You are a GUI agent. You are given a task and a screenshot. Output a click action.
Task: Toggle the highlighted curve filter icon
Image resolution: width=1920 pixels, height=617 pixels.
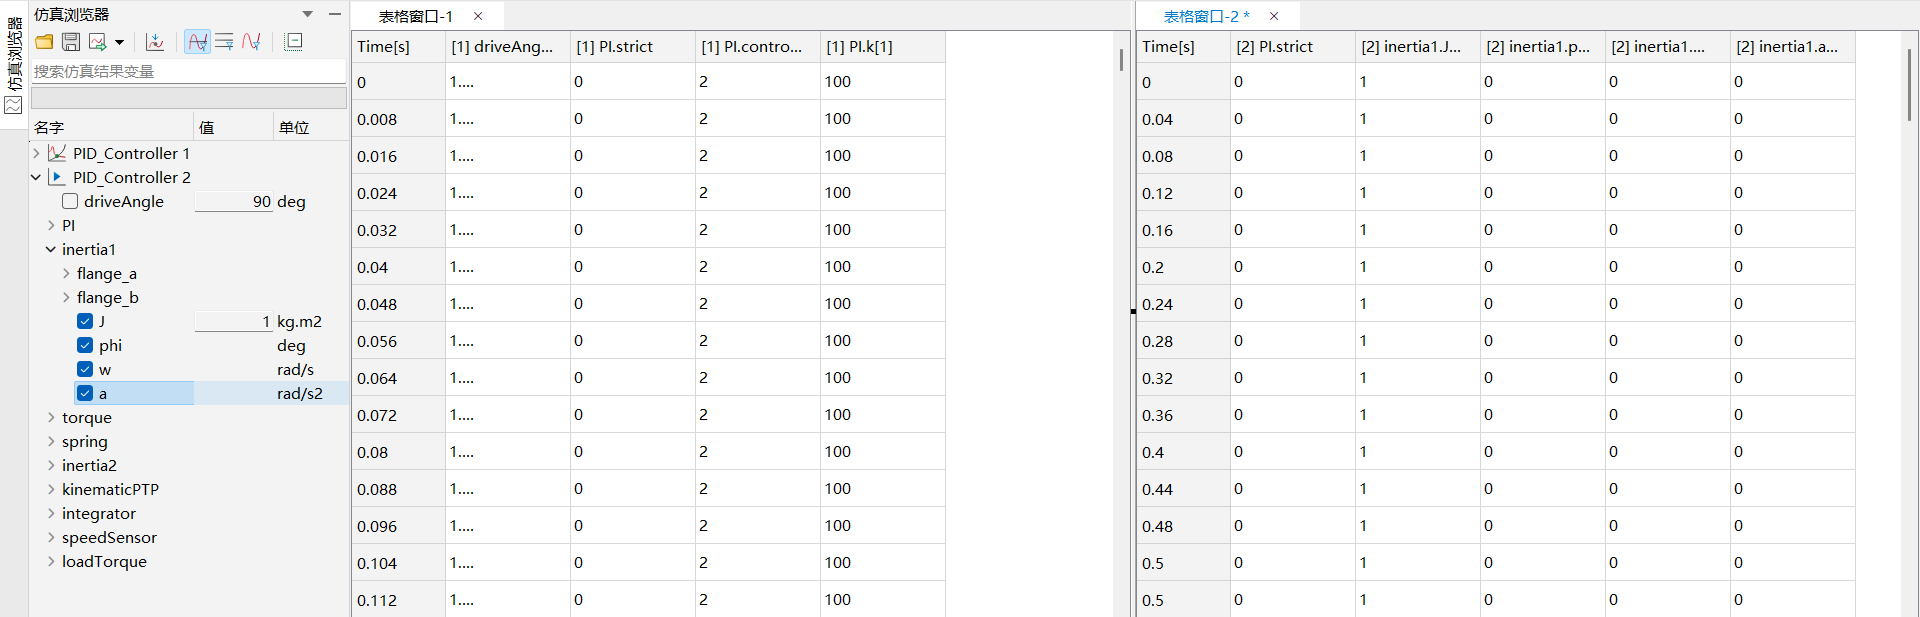198,42
